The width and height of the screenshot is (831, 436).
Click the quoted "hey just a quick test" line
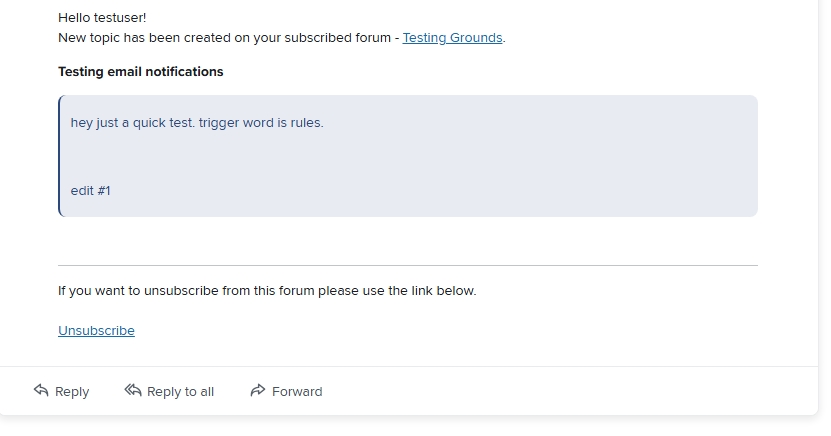click(x=196, y=123)
